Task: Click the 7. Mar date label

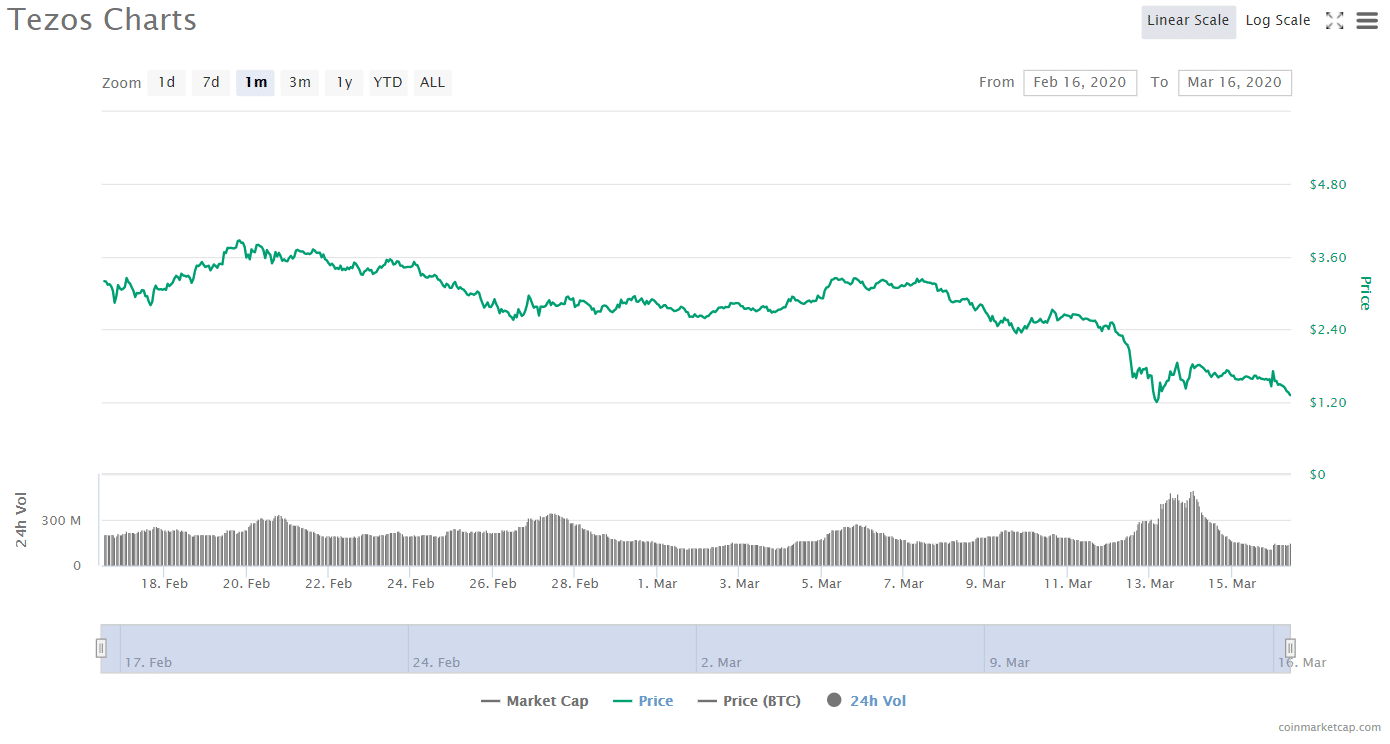Action: click(x=903, y=584)
